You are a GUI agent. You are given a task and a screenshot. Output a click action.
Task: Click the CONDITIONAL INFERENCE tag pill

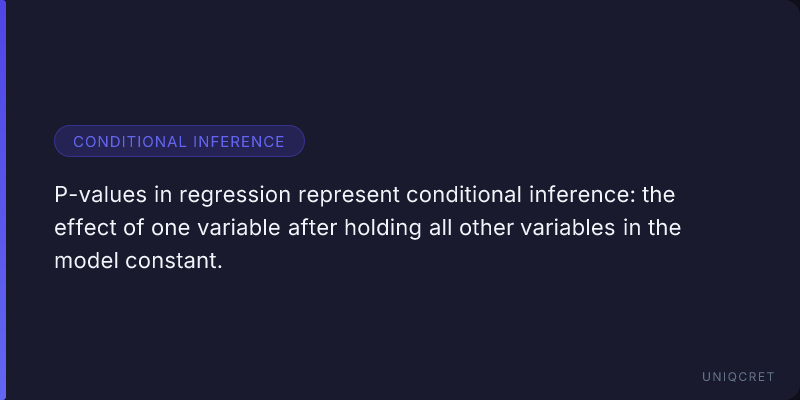click(179, 141)
